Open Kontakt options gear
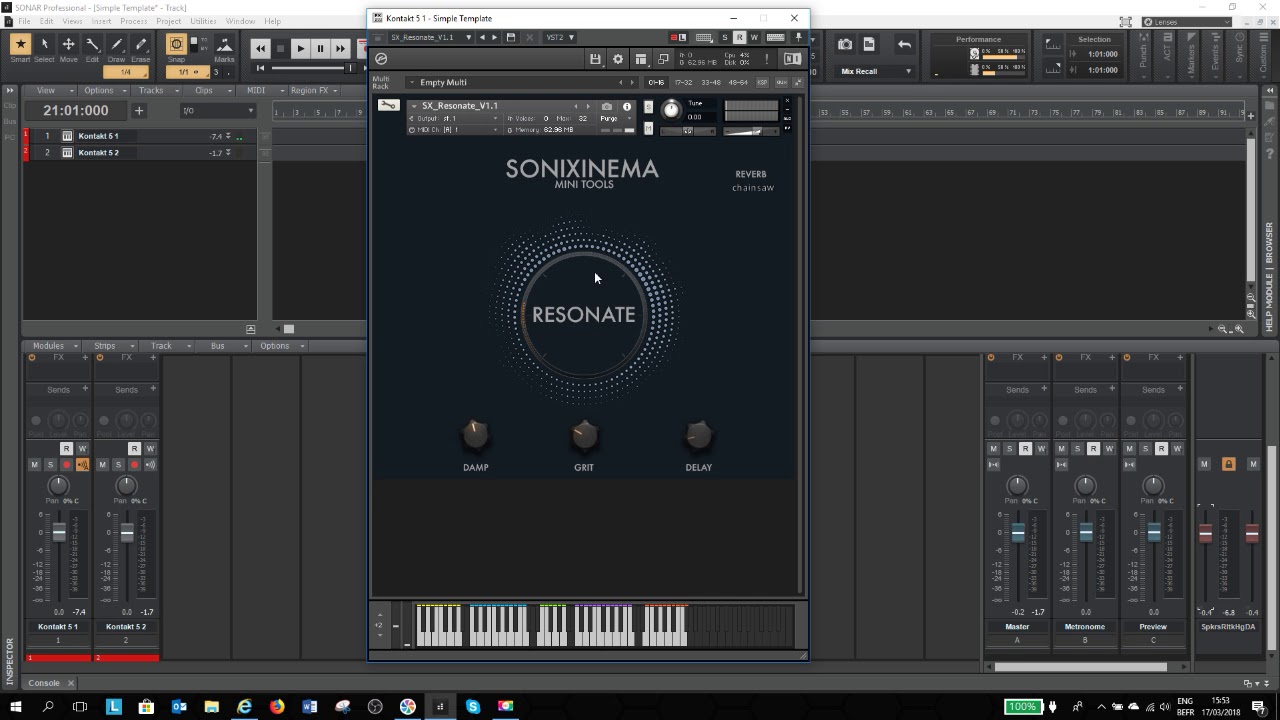This screenshot has width=1280, height=720. coord(618,59)
